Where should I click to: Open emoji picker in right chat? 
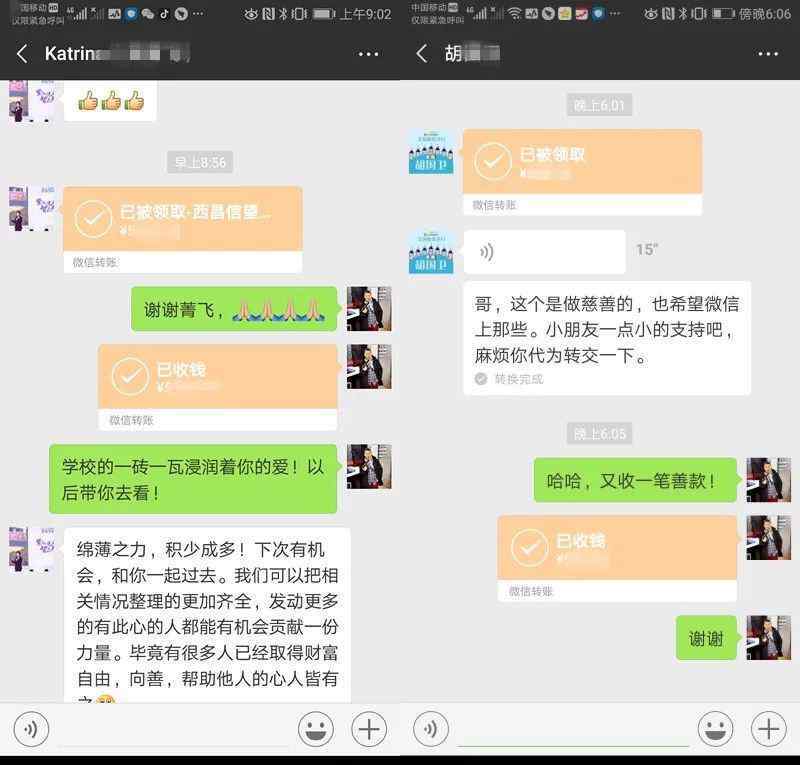pos(715,729)
